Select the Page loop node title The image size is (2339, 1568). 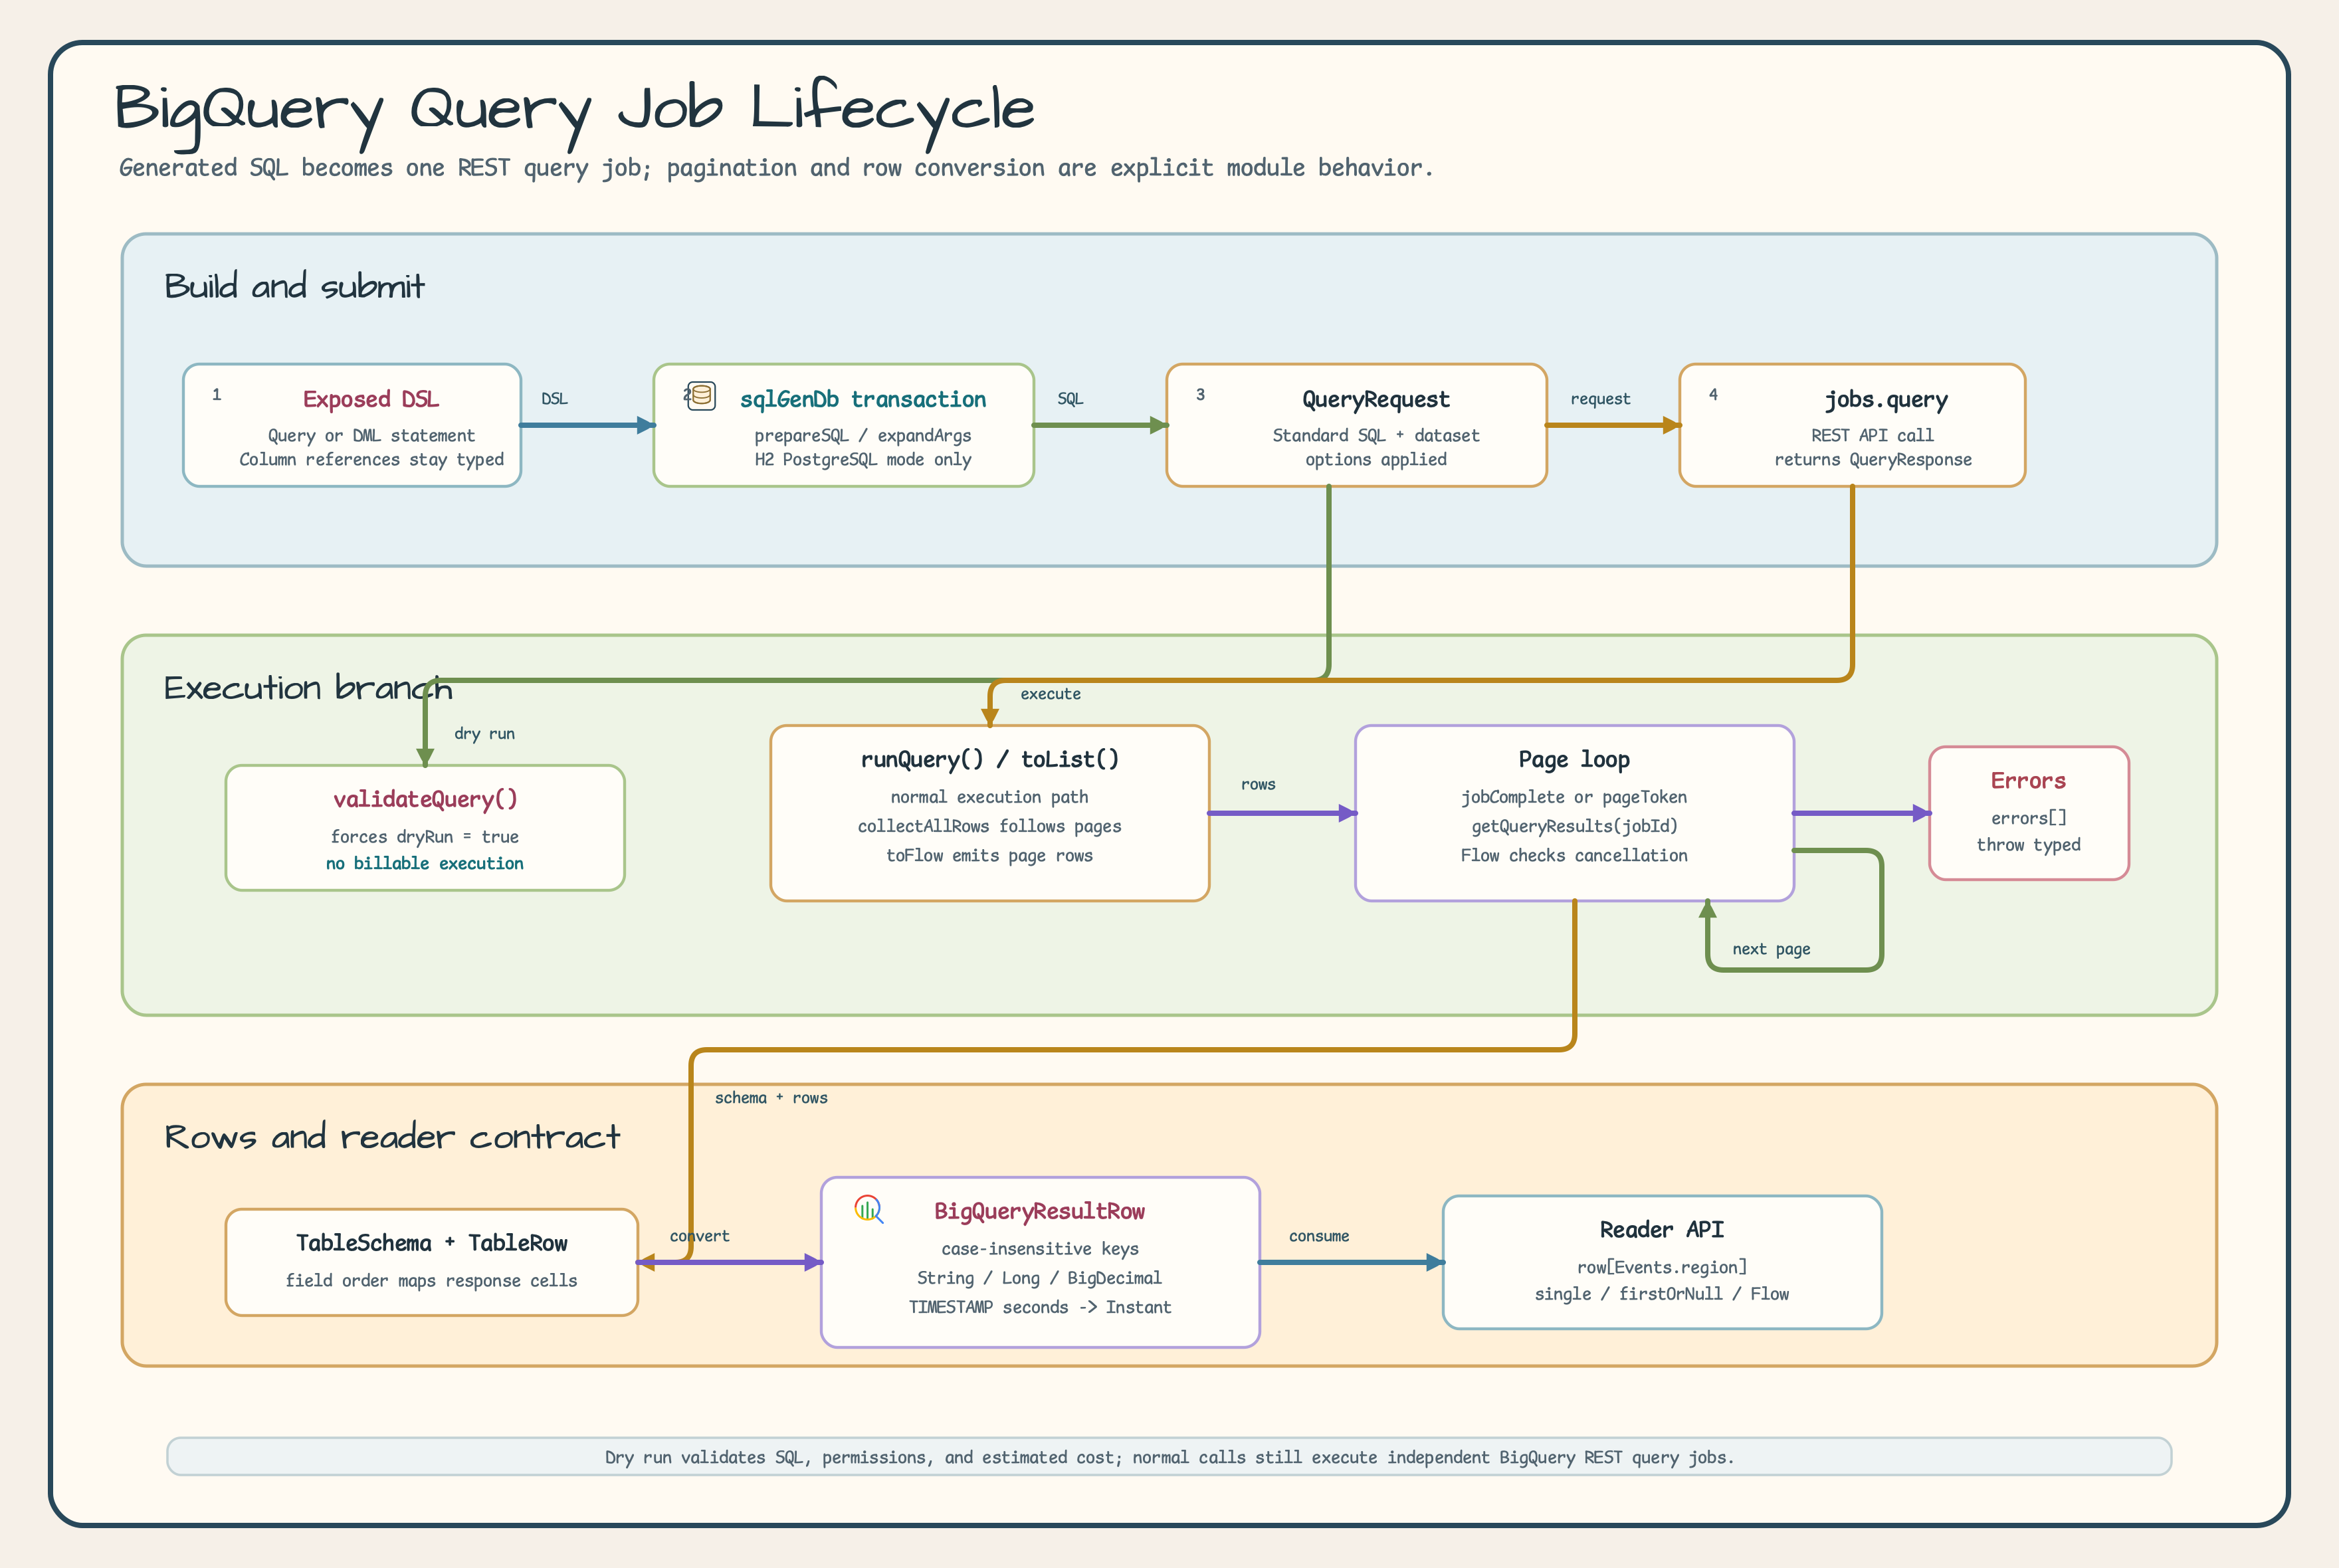tap(1574, 760)
